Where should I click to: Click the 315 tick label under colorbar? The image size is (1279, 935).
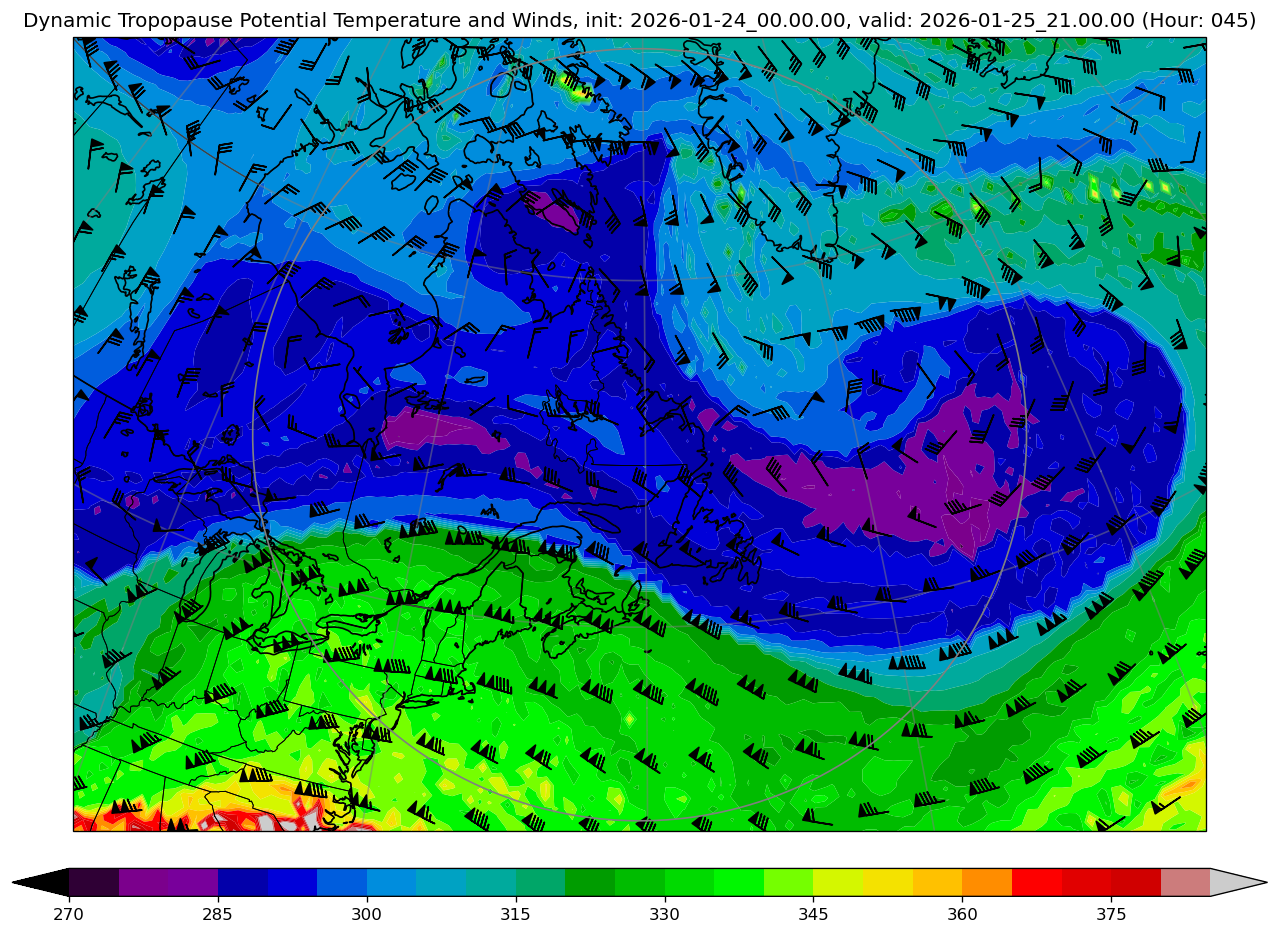click(516, 914)
